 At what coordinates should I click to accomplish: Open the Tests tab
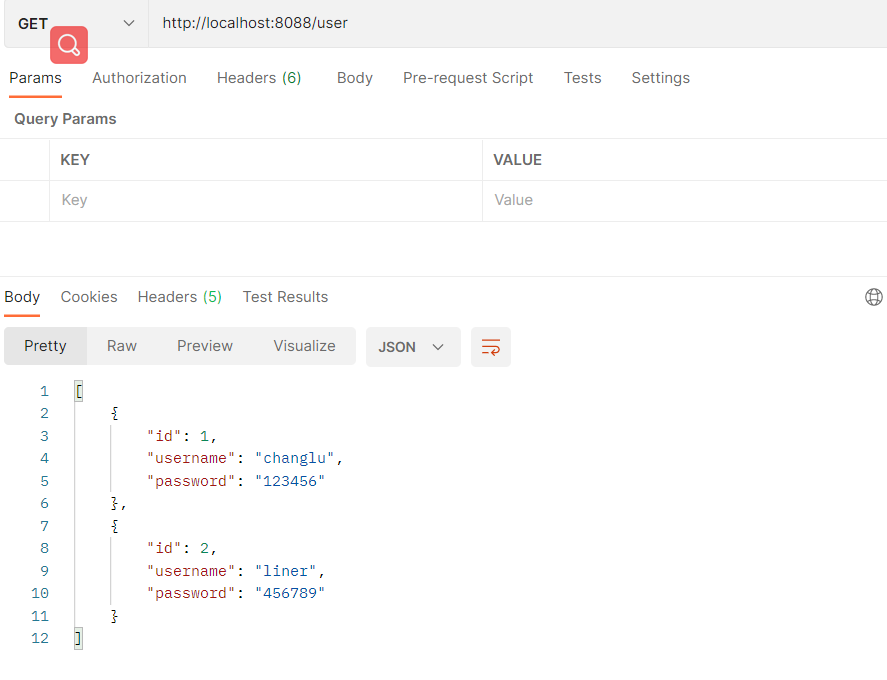click(582, 78)
